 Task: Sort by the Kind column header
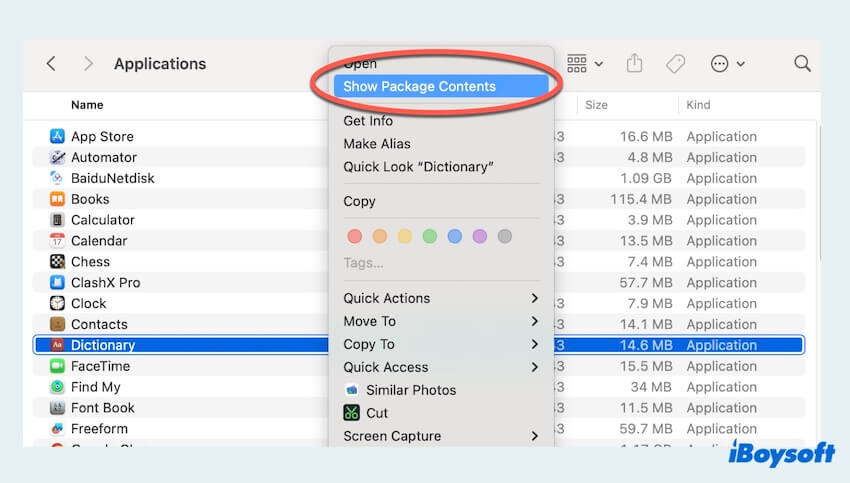coord(698,105)
